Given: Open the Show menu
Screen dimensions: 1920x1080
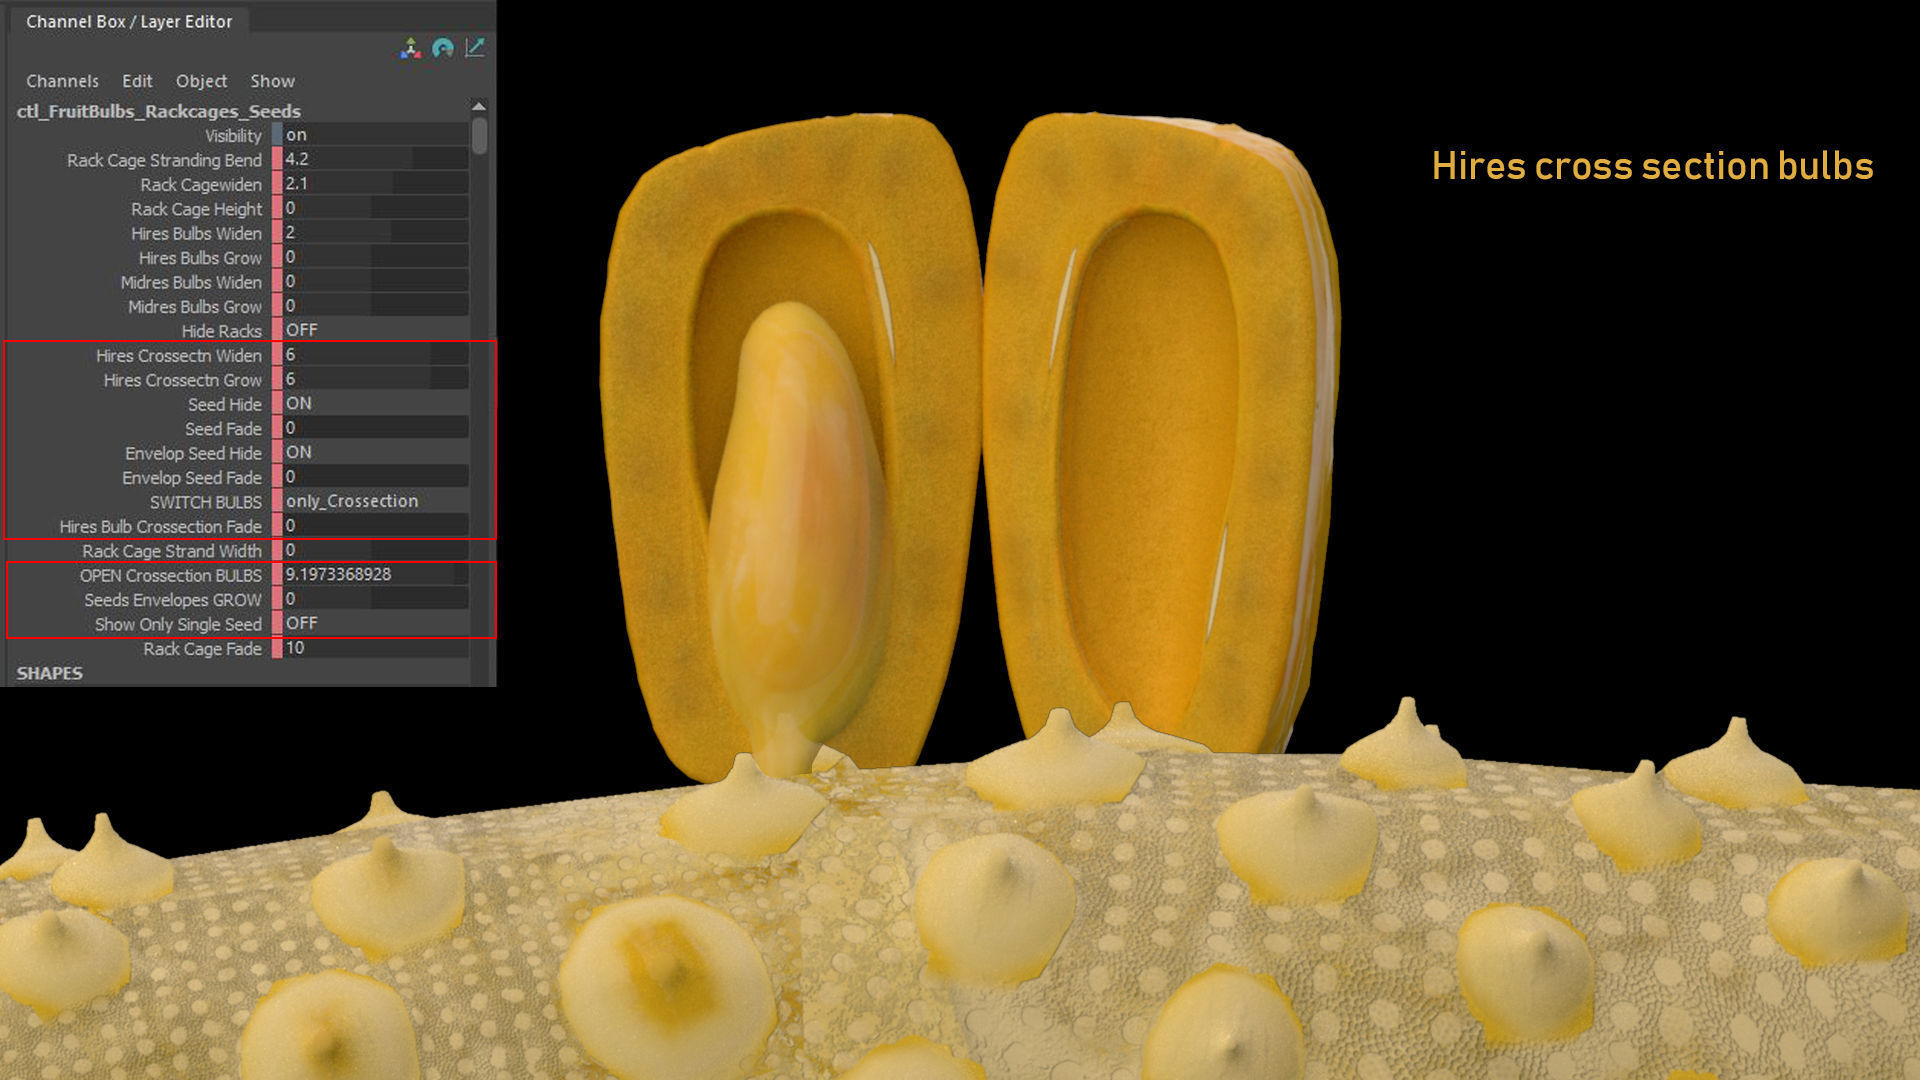Looking at the screenshot, I should point(272,81).
